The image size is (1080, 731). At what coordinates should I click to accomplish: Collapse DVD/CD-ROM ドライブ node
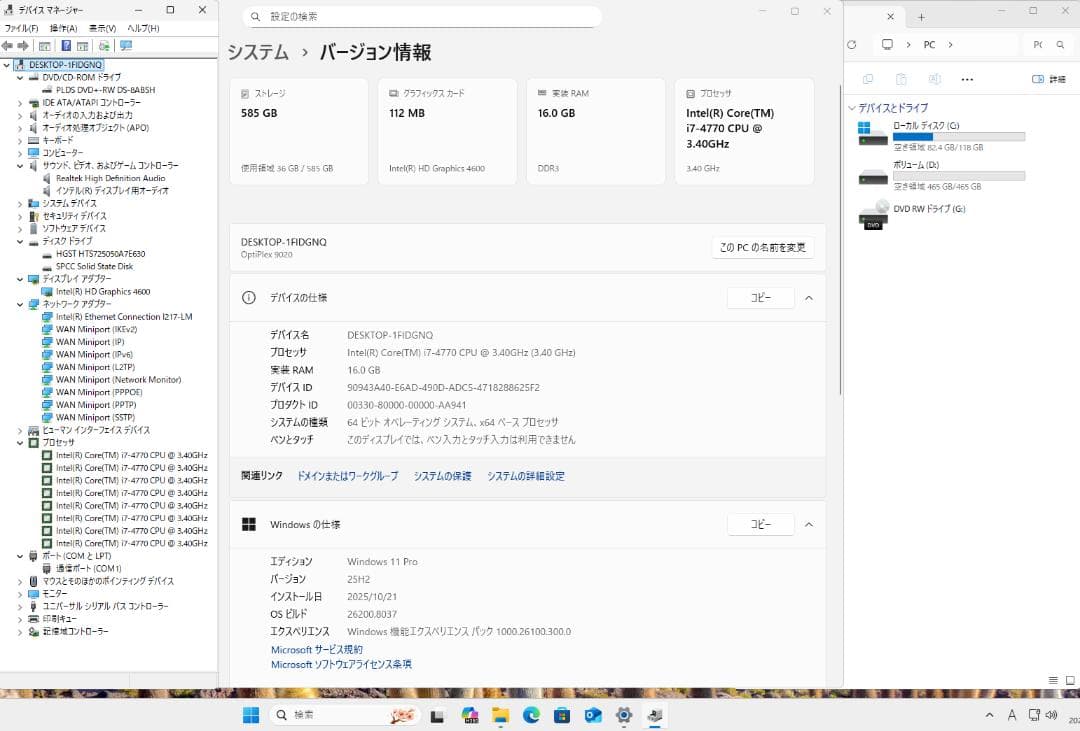point(20,78)
